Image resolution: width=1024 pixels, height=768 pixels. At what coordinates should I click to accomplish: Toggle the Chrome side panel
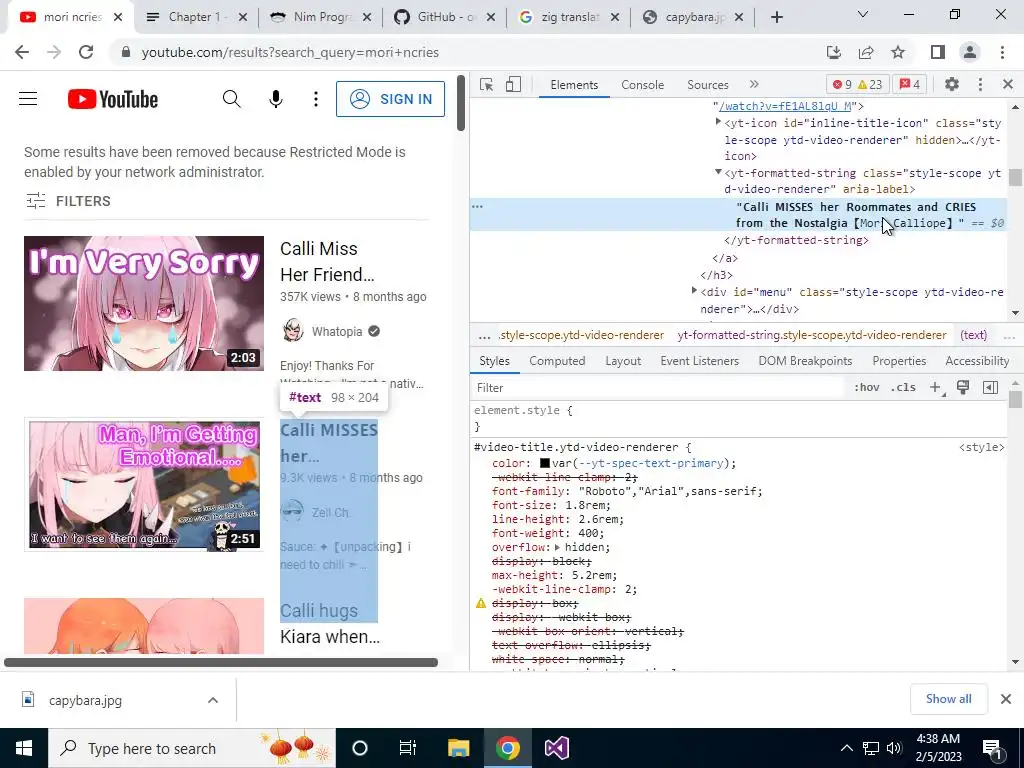tap(938, 52)
